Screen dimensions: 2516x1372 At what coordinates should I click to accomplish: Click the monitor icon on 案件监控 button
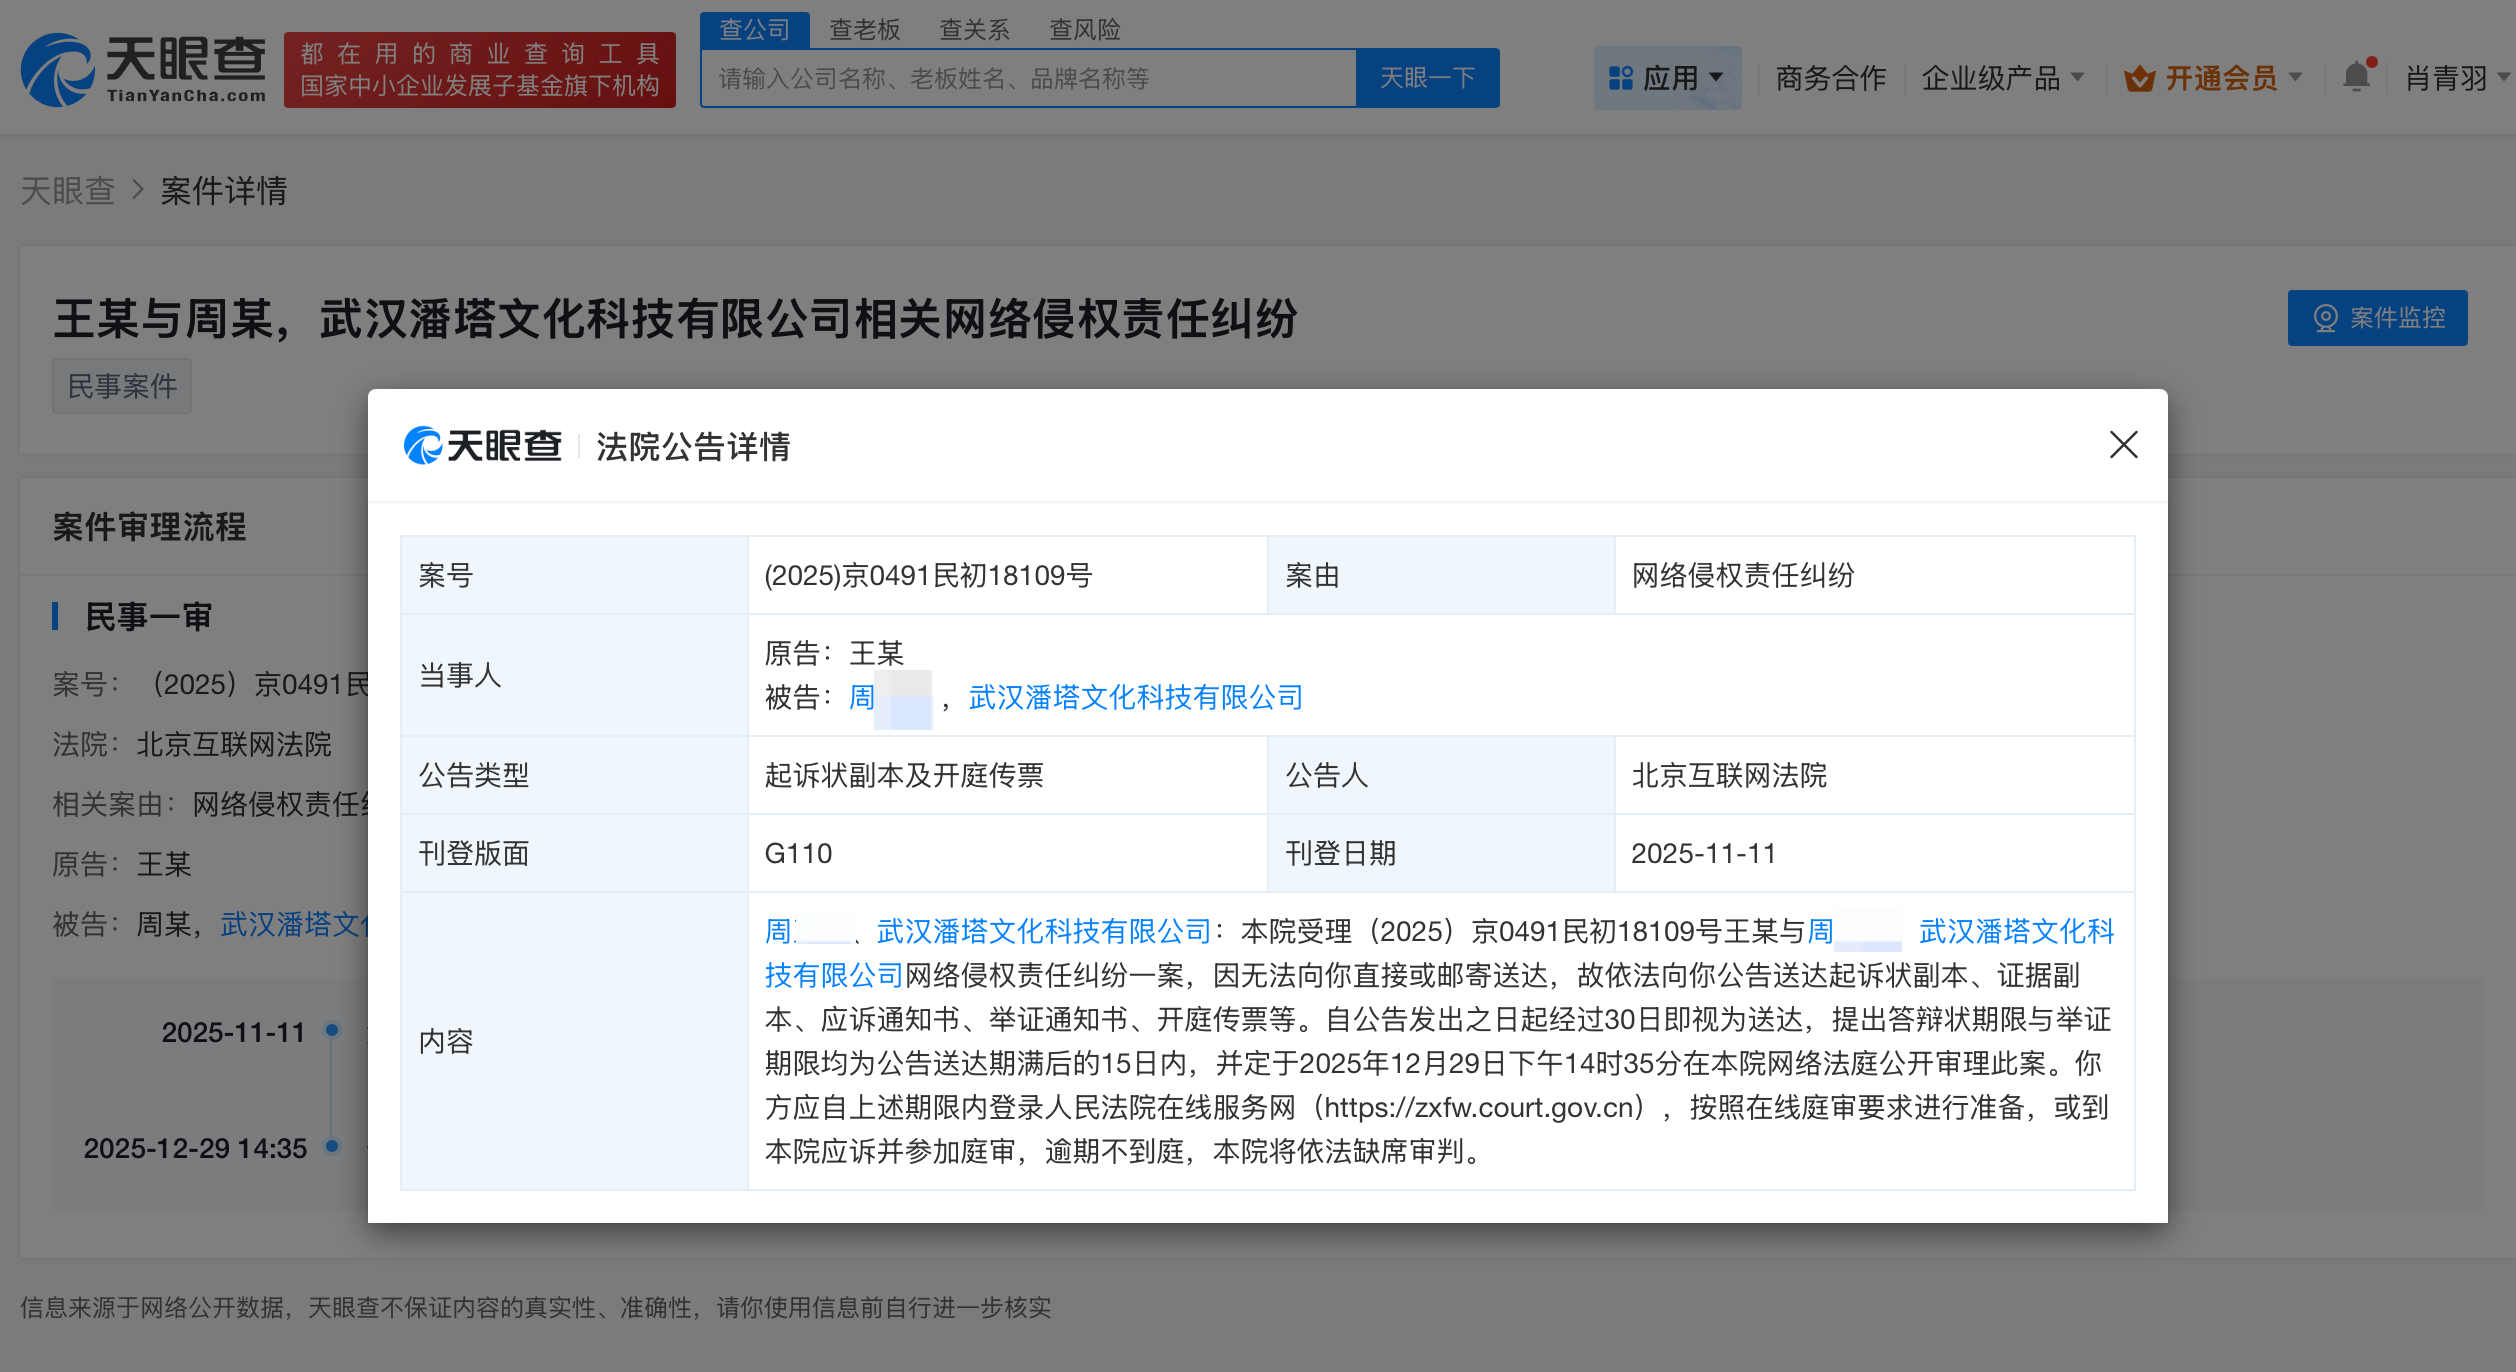tap(2327, 318)
